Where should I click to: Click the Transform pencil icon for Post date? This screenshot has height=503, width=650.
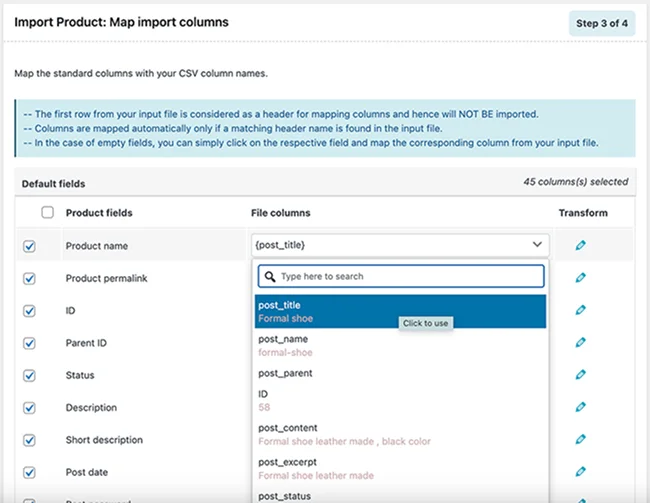pos(580,472)
